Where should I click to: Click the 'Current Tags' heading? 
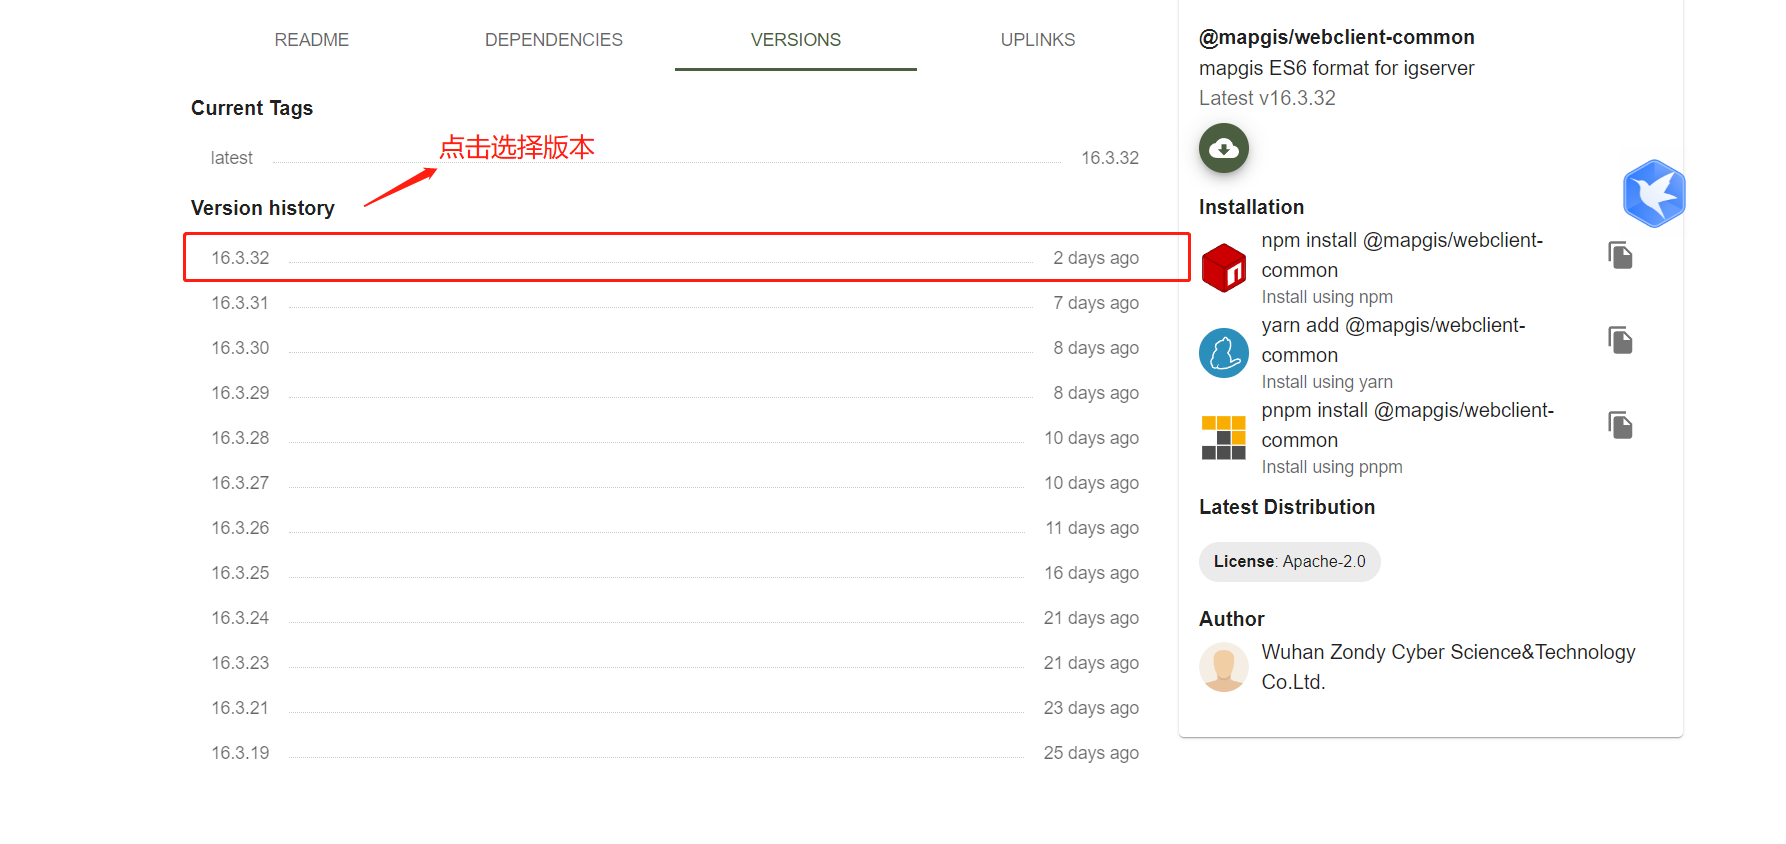252,108
